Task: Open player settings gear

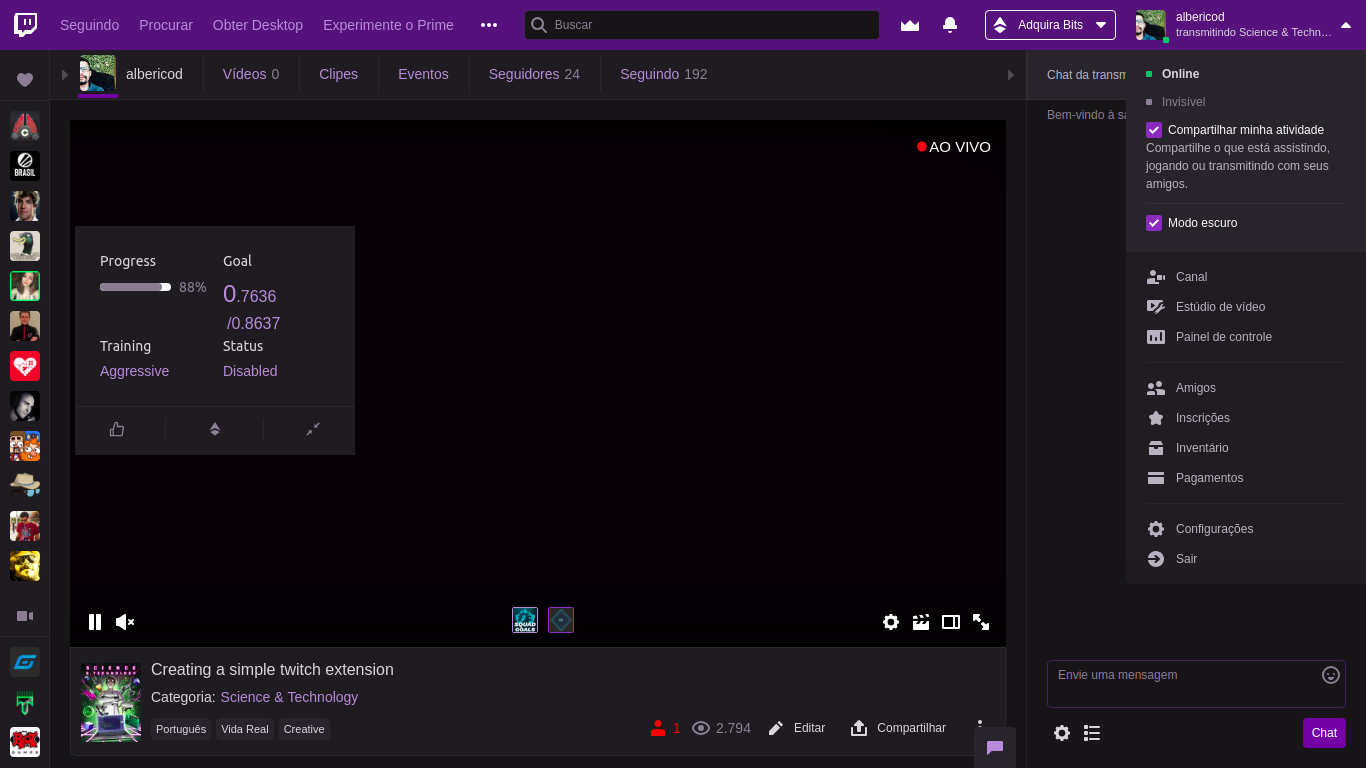Action: 891,622
